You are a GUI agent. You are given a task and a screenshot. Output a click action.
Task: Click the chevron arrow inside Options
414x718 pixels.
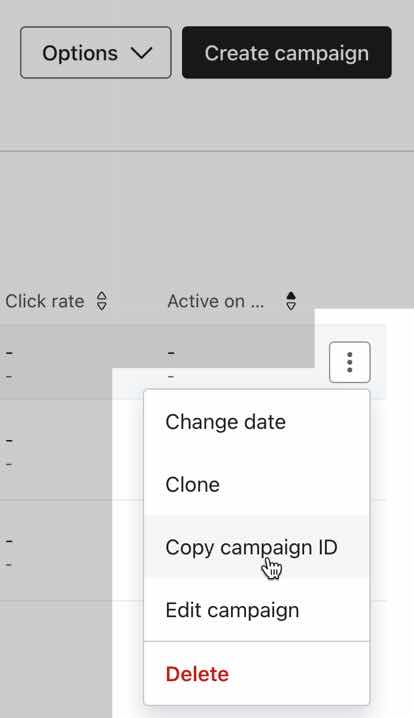pyautogui.click(x=141, y=53)
